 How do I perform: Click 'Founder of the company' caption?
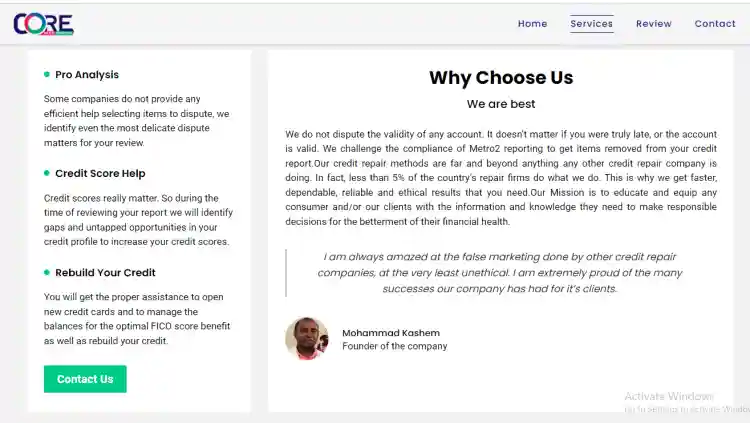point(394,347)
